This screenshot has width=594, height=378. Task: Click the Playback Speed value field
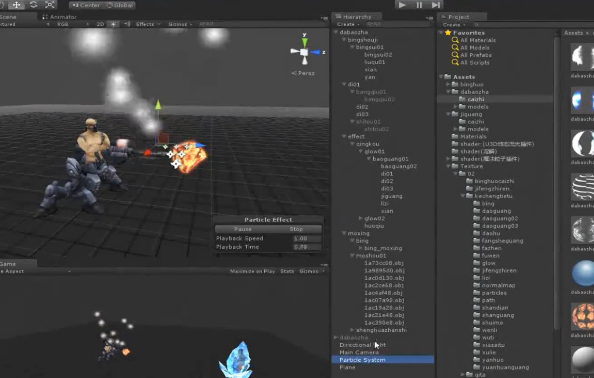(307, 238)
